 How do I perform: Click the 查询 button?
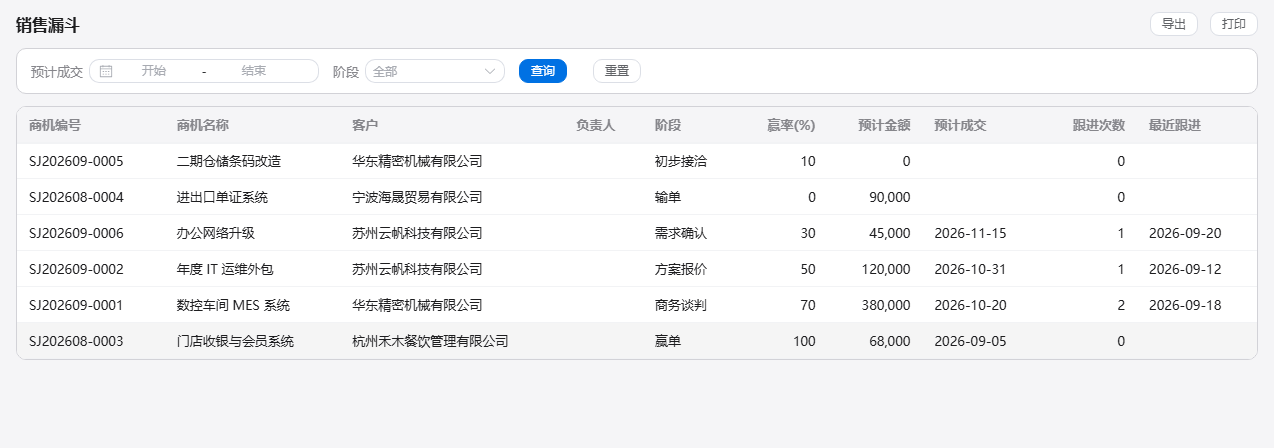543,71
